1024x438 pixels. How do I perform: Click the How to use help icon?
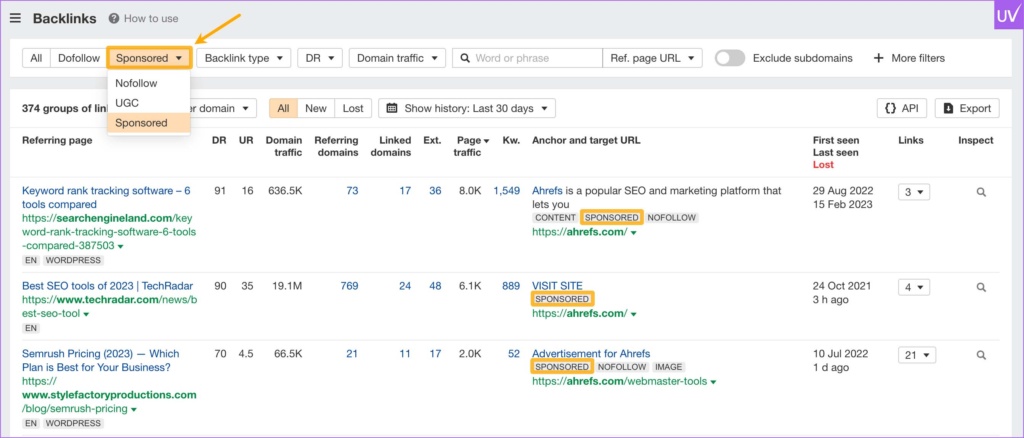click(x=115, y=18)
